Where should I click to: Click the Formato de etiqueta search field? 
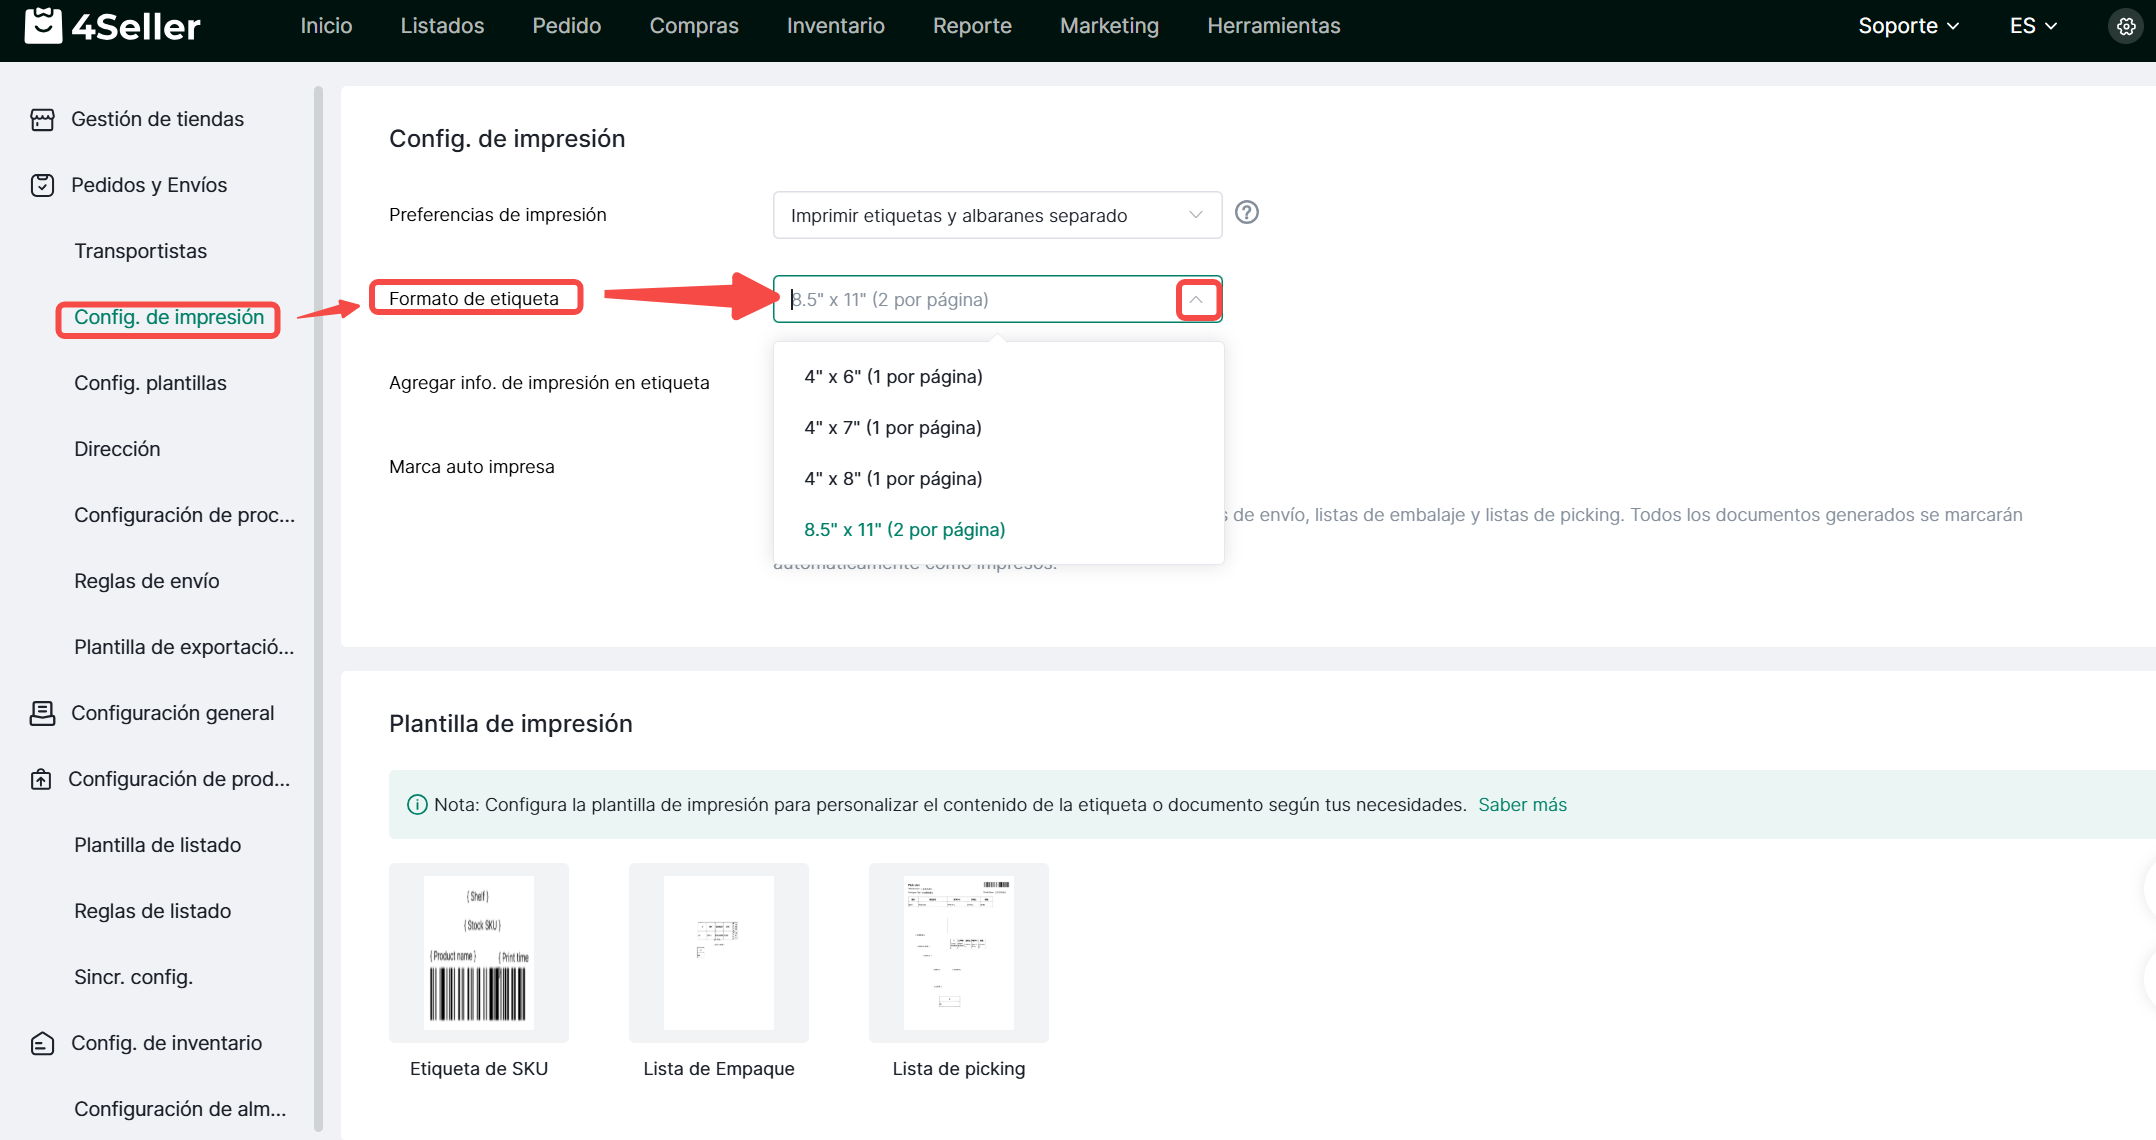[975, 299]
